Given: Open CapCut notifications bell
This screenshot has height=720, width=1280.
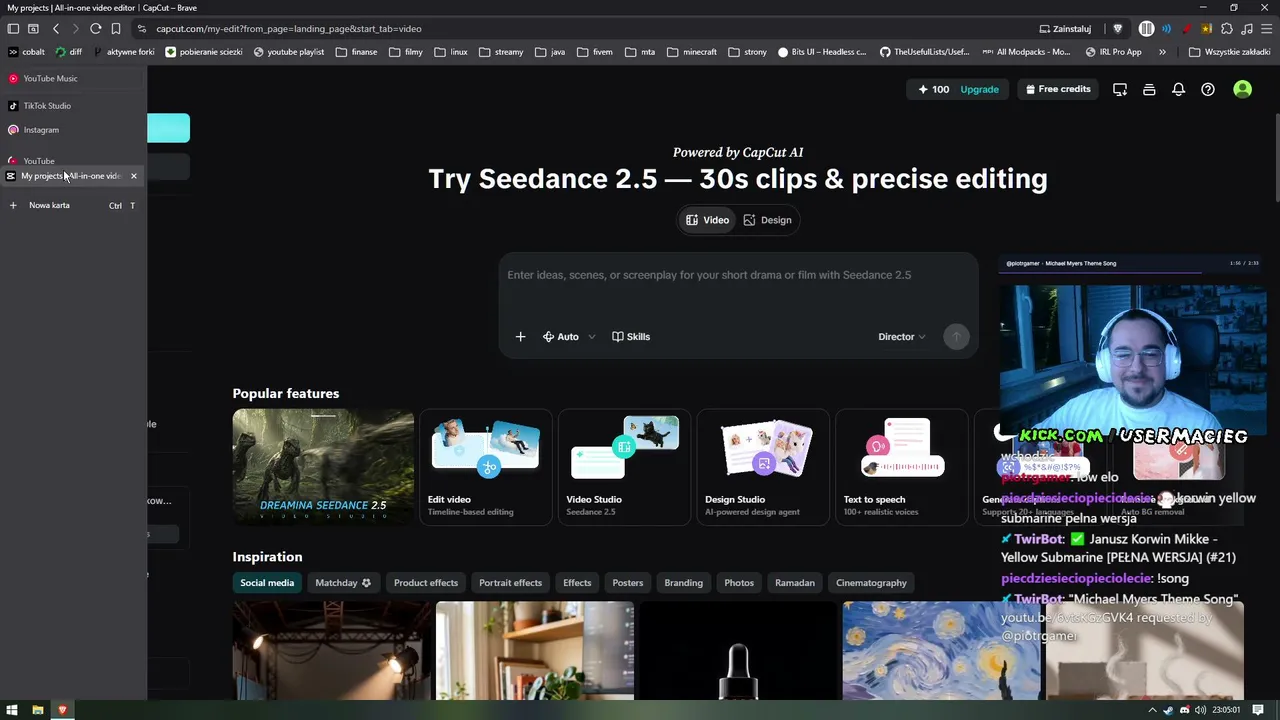Looking at the screenshot, I should coord(1179,89).
